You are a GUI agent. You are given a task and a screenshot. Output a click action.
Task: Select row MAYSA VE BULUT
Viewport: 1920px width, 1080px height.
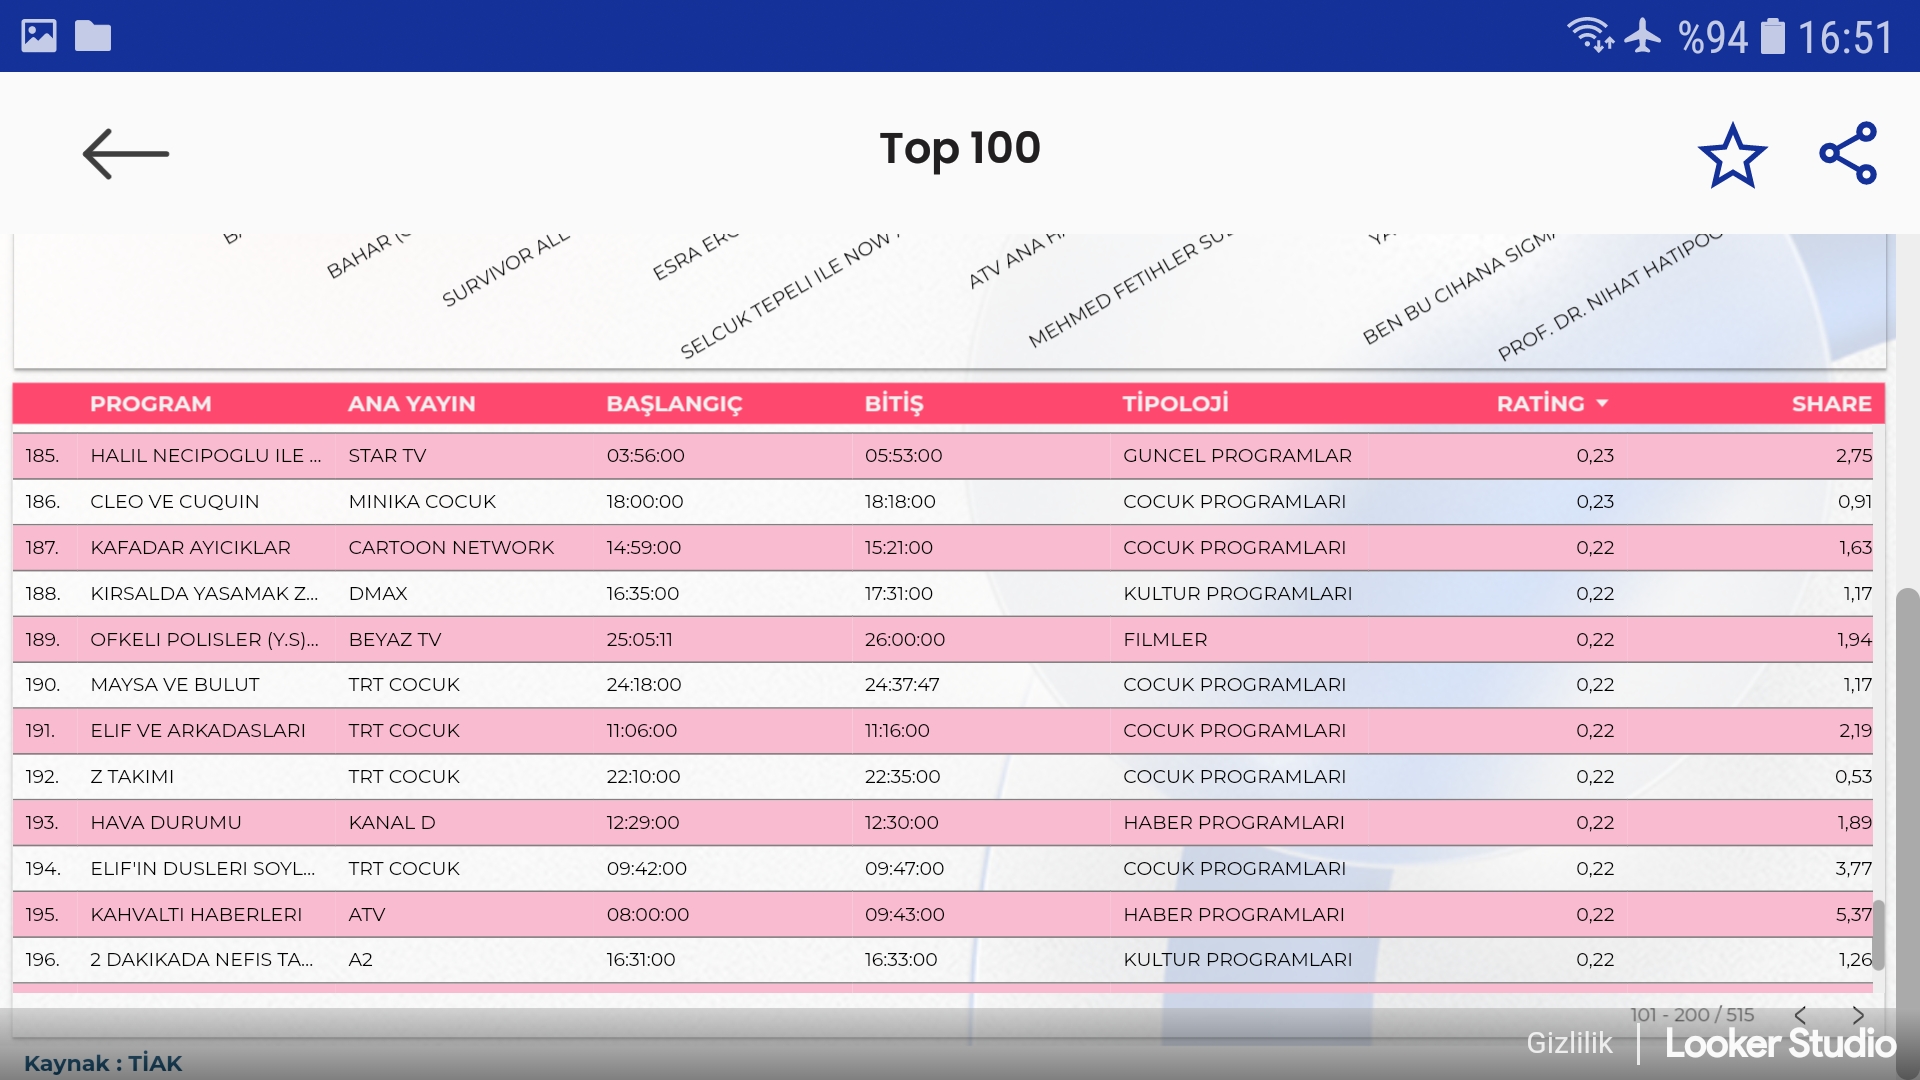[x=942, y=685]
